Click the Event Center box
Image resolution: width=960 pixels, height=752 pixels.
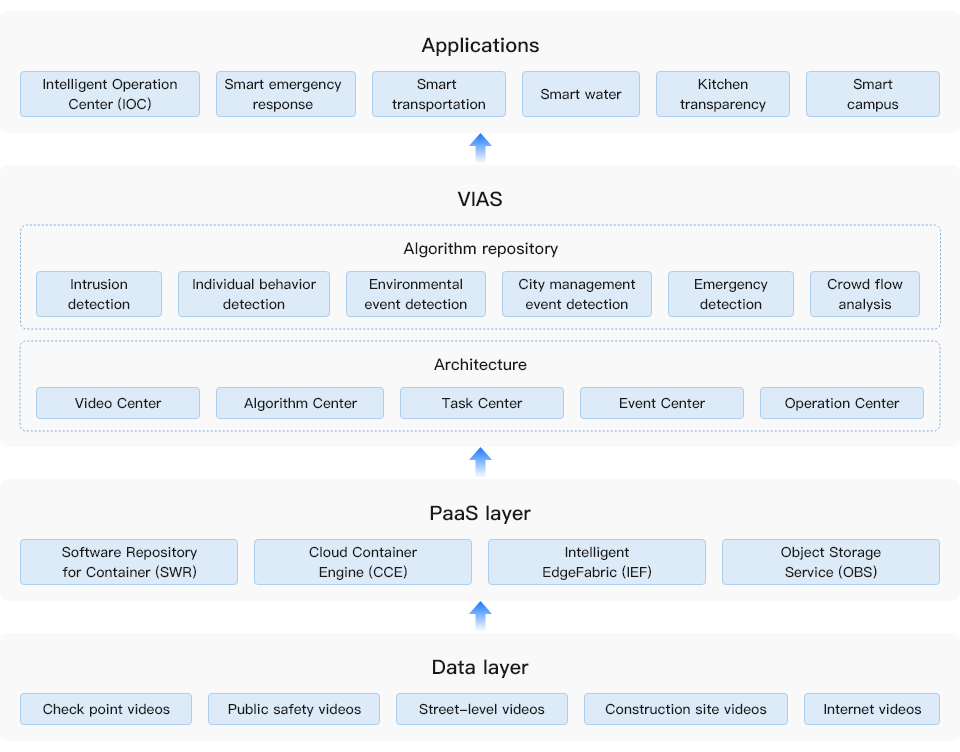tap(661, 403)
